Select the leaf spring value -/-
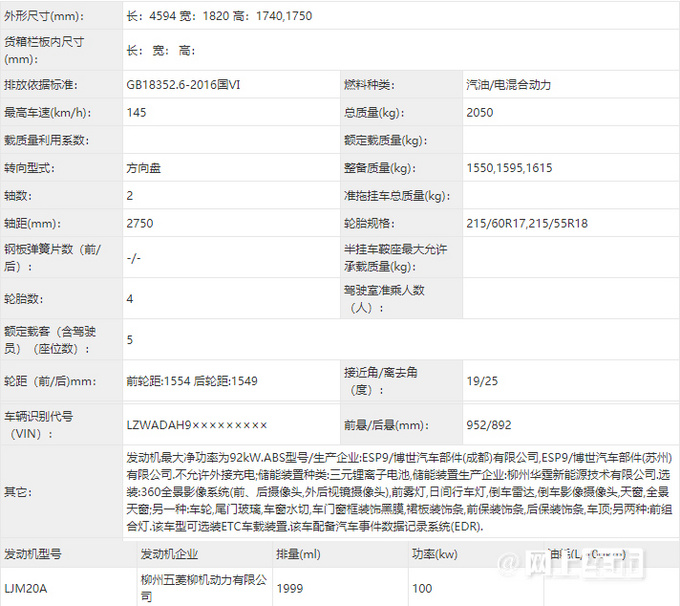 pyautogui.click(x=134, y=258)
